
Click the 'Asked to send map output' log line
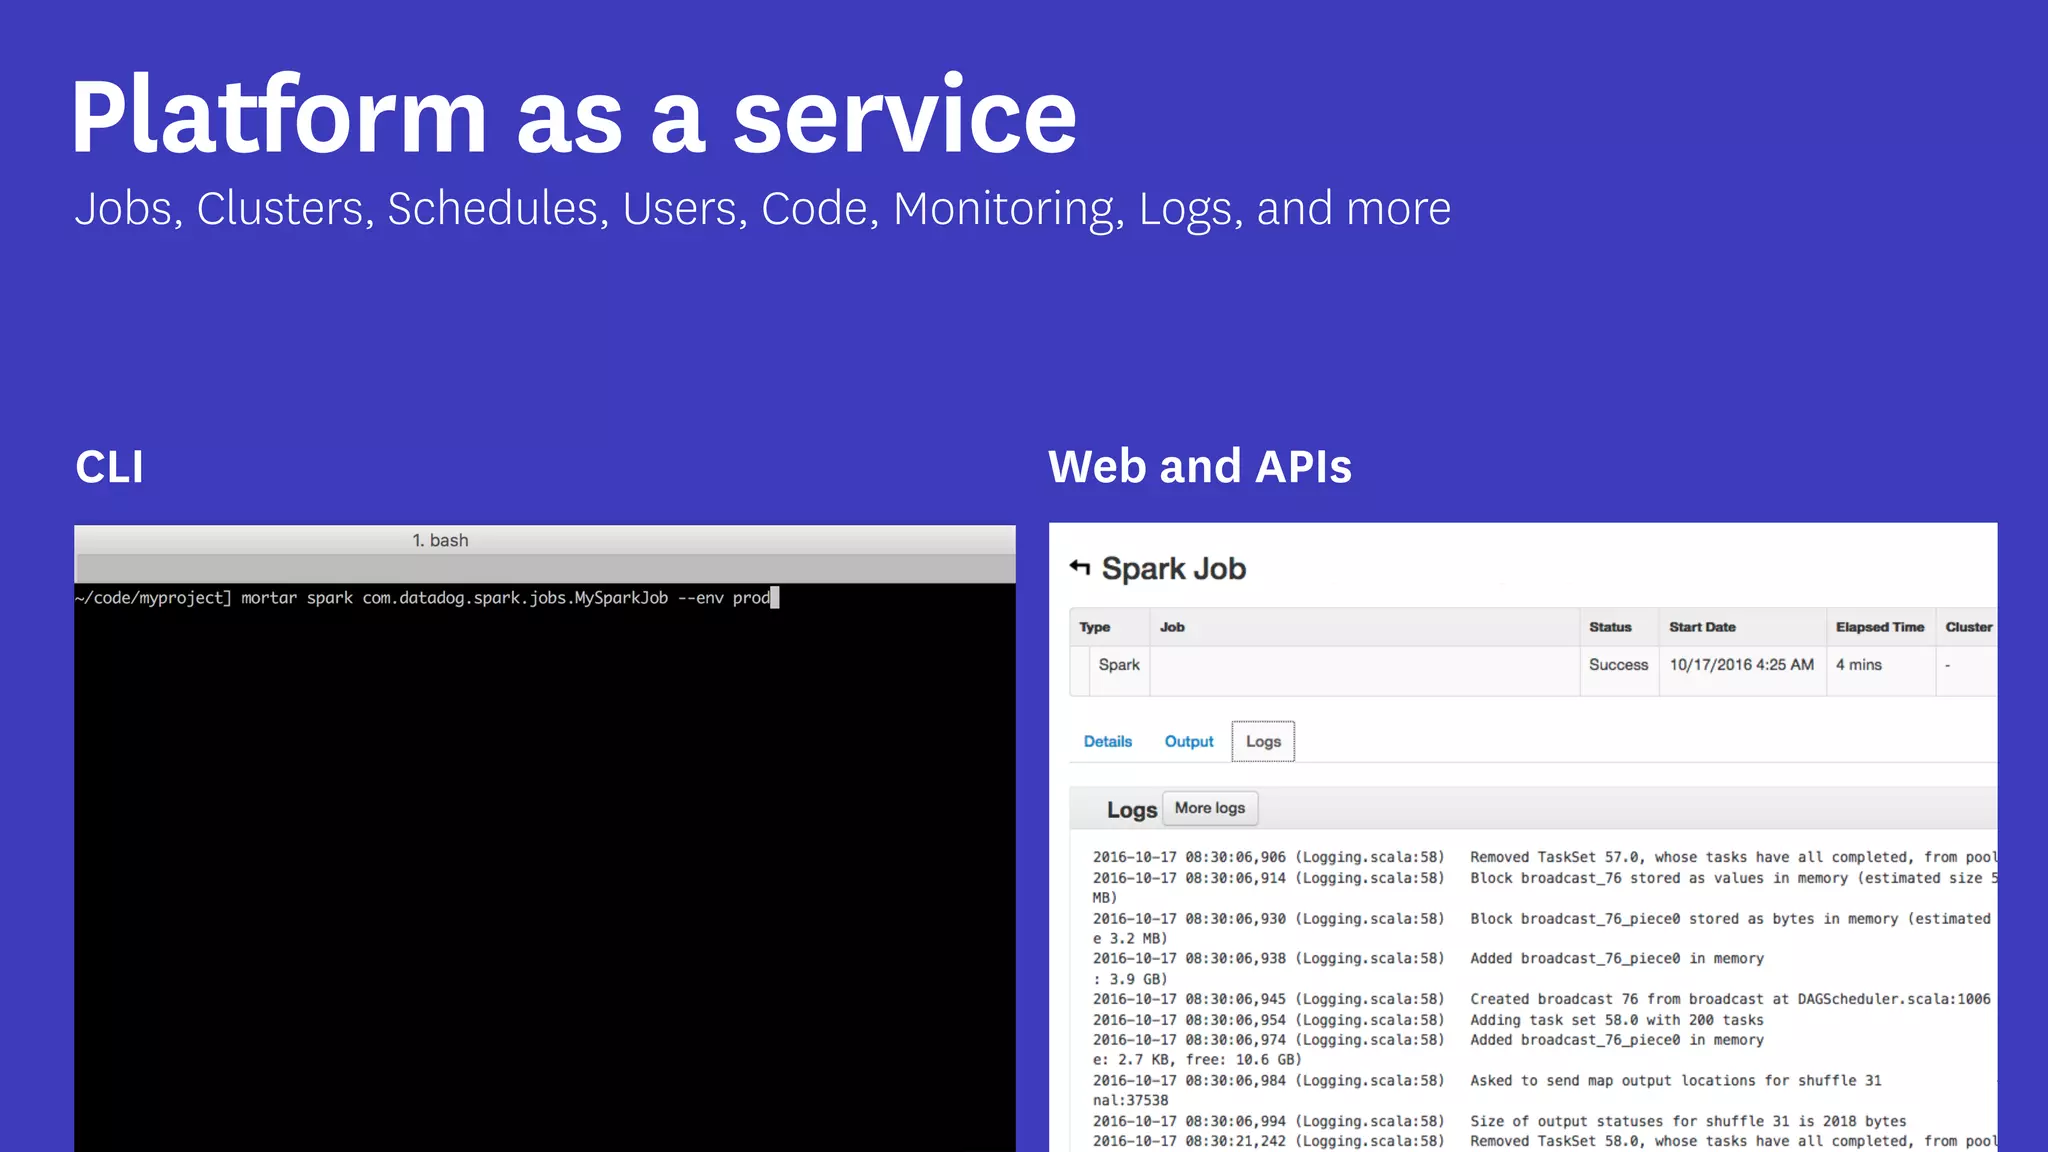click(1487, 1090)
